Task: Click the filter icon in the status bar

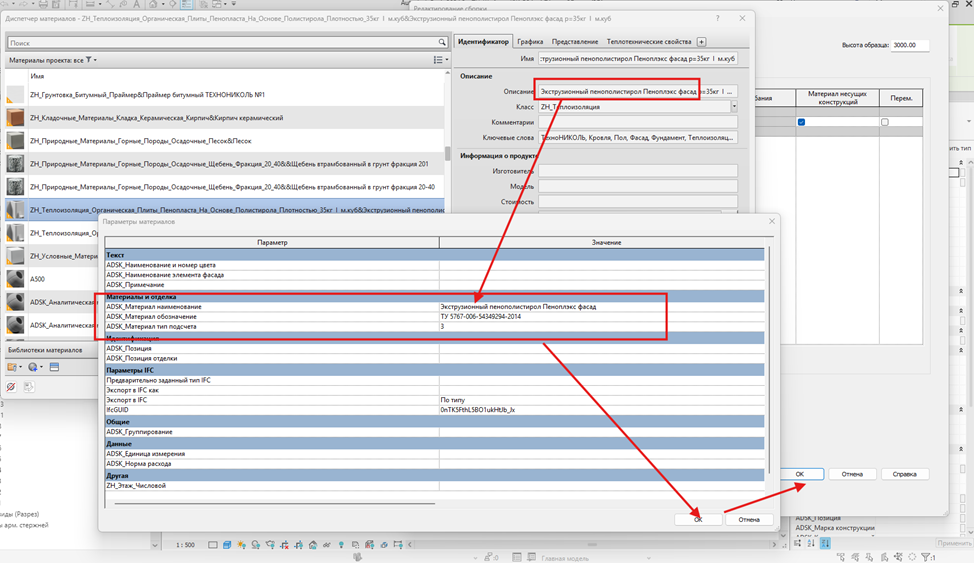Action: [928, 557]
